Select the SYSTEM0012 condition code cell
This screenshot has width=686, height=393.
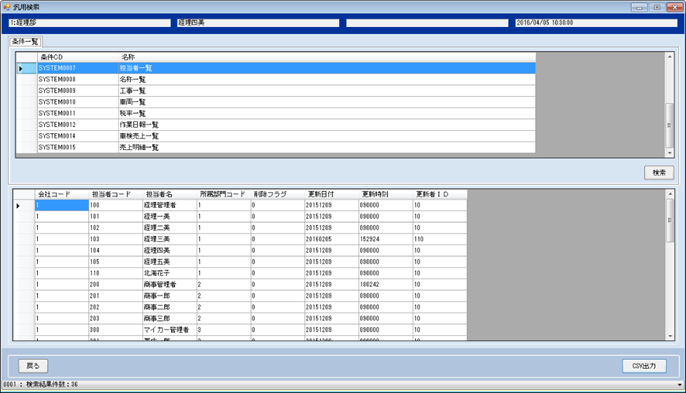(x=77, y=125)
